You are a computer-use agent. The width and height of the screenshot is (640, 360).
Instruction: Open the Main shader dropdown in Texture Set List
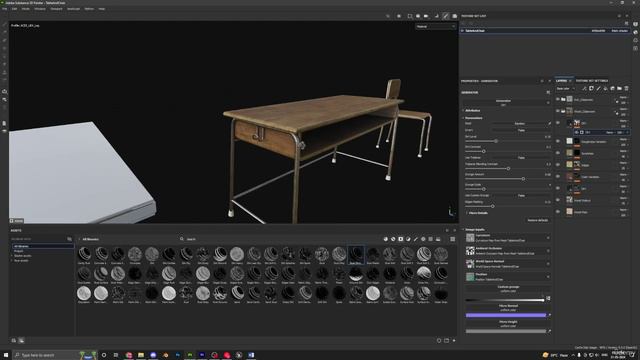(620, 31)
